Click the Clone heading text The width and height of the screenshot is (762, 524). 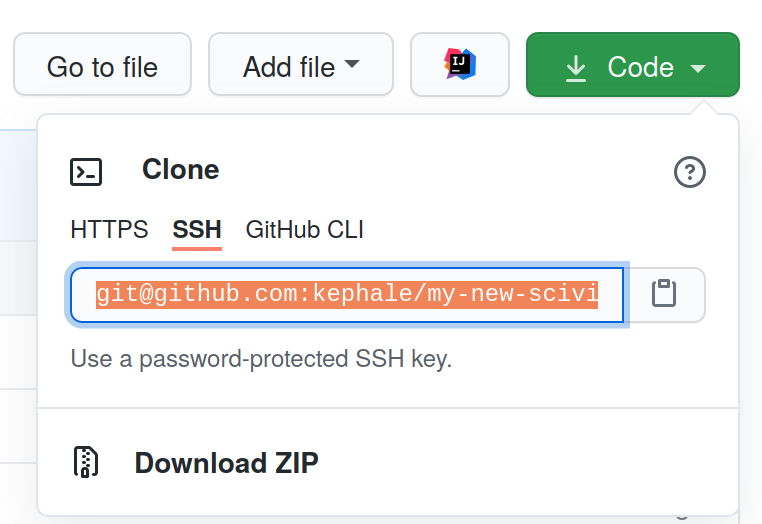[181, 170]
